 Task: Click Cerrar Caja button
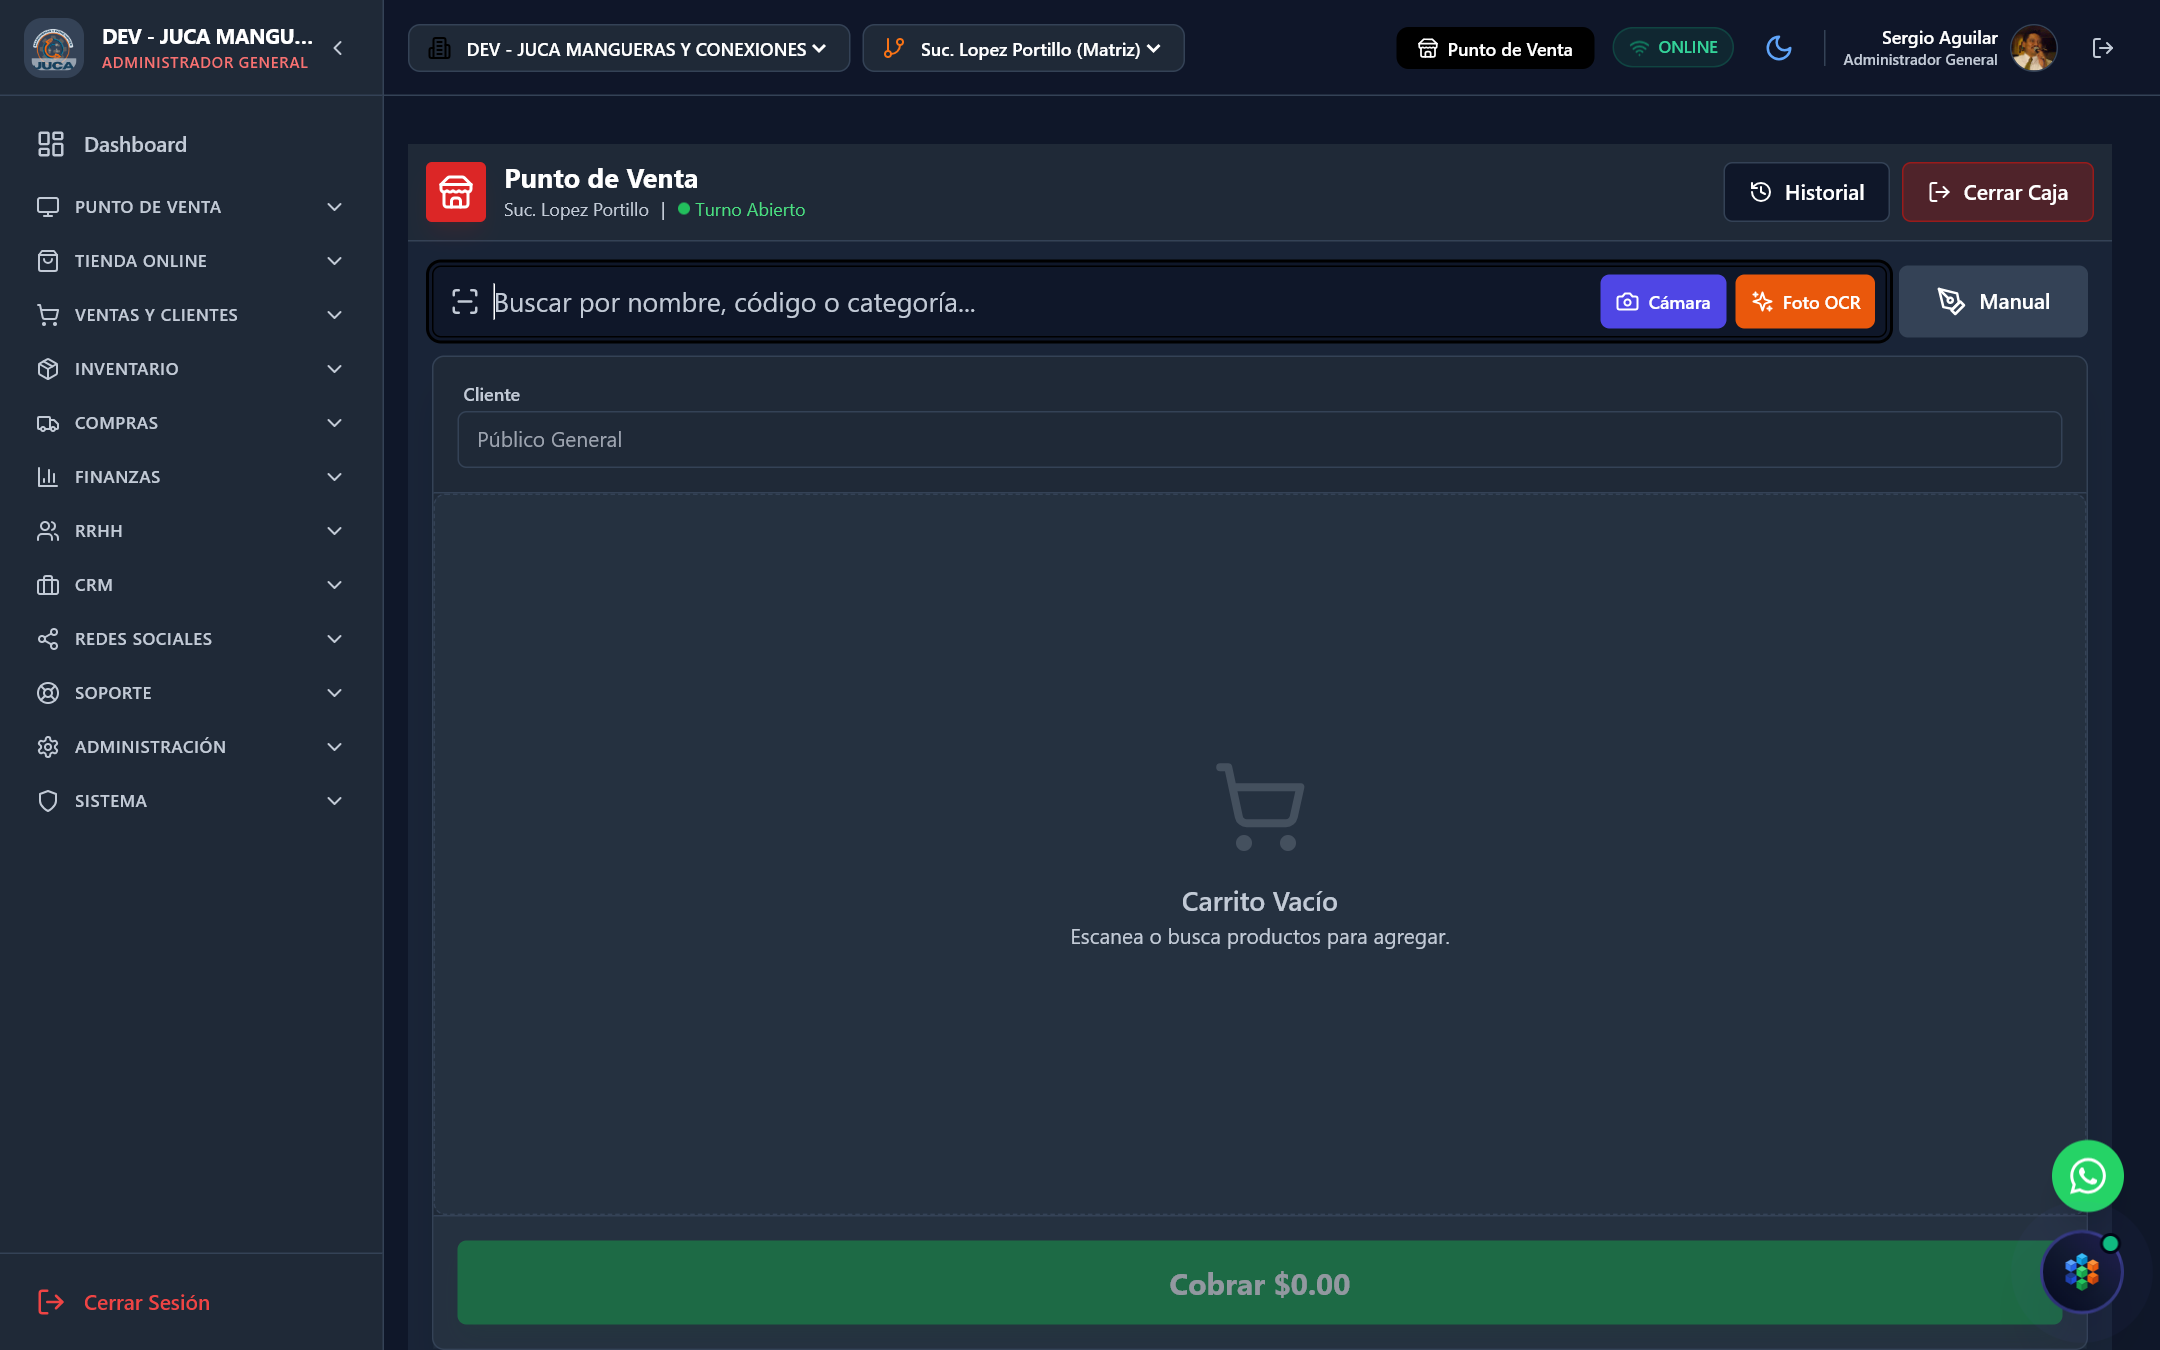point(1997,192)
